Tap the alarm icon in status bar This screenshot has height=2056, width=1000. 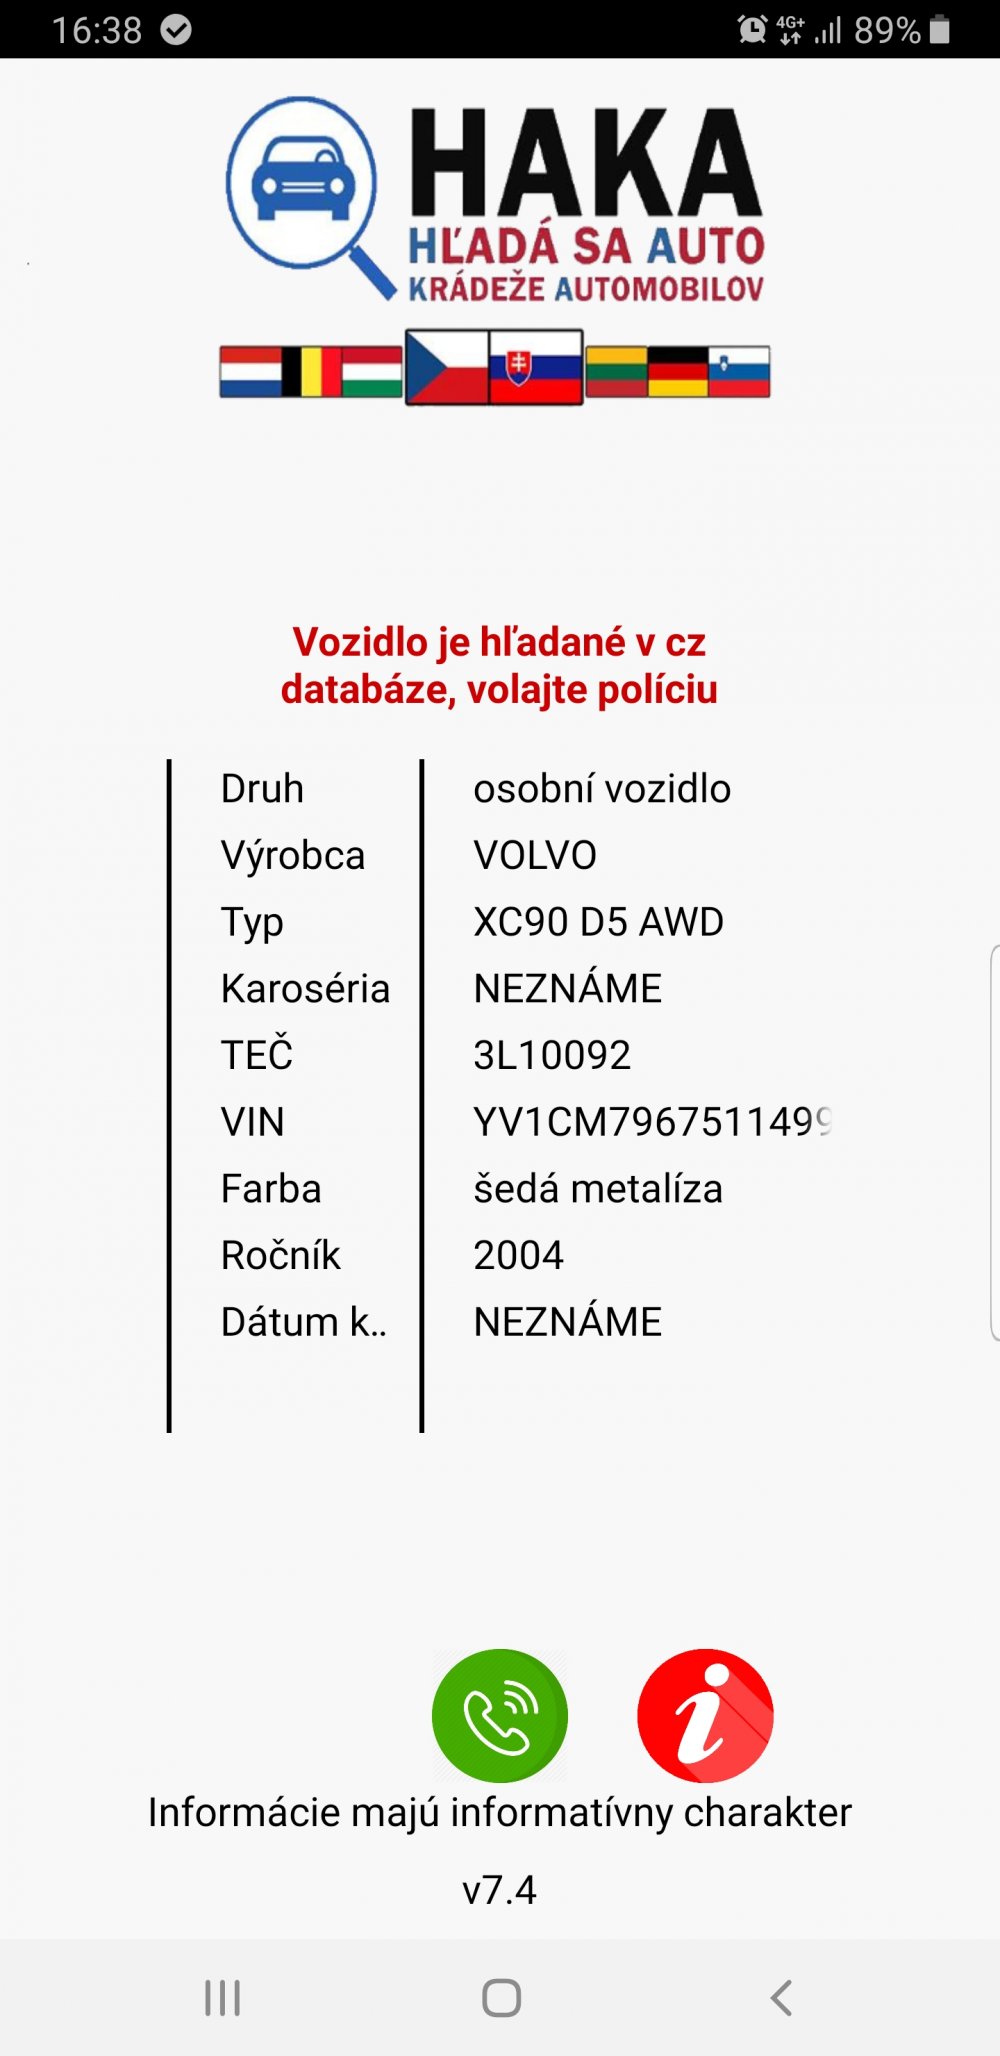(752, 29)
